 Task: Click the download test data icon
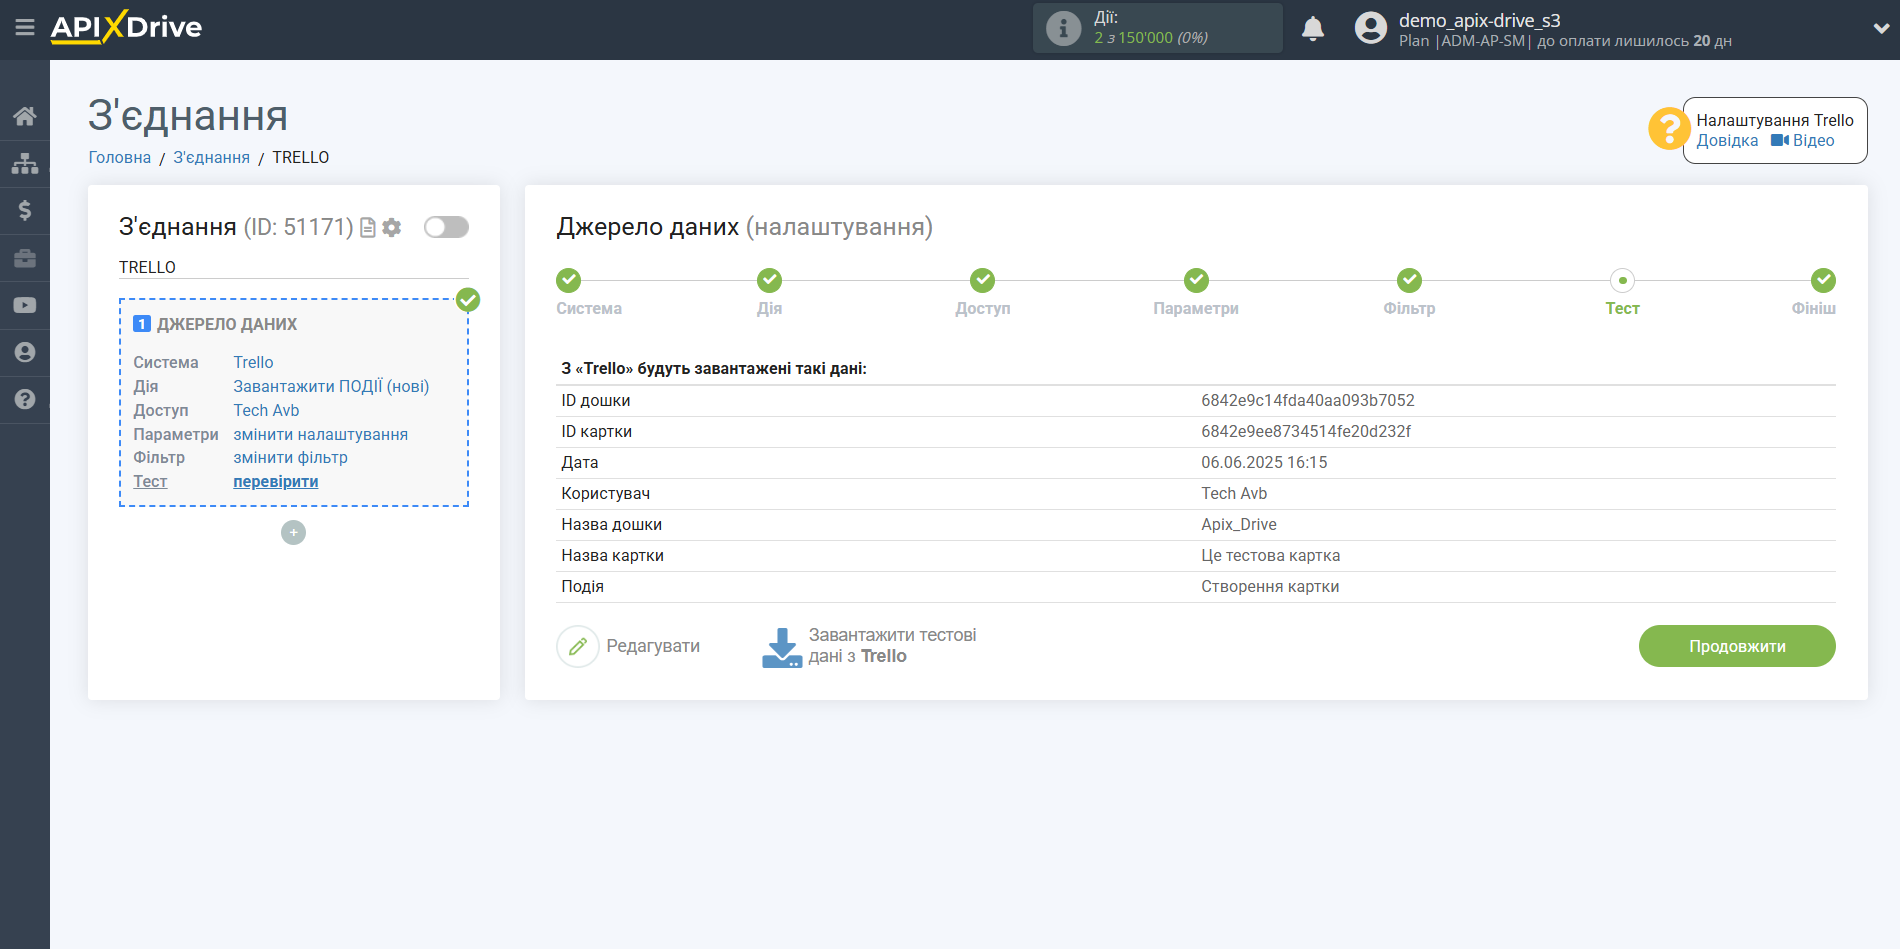(782, 647)
